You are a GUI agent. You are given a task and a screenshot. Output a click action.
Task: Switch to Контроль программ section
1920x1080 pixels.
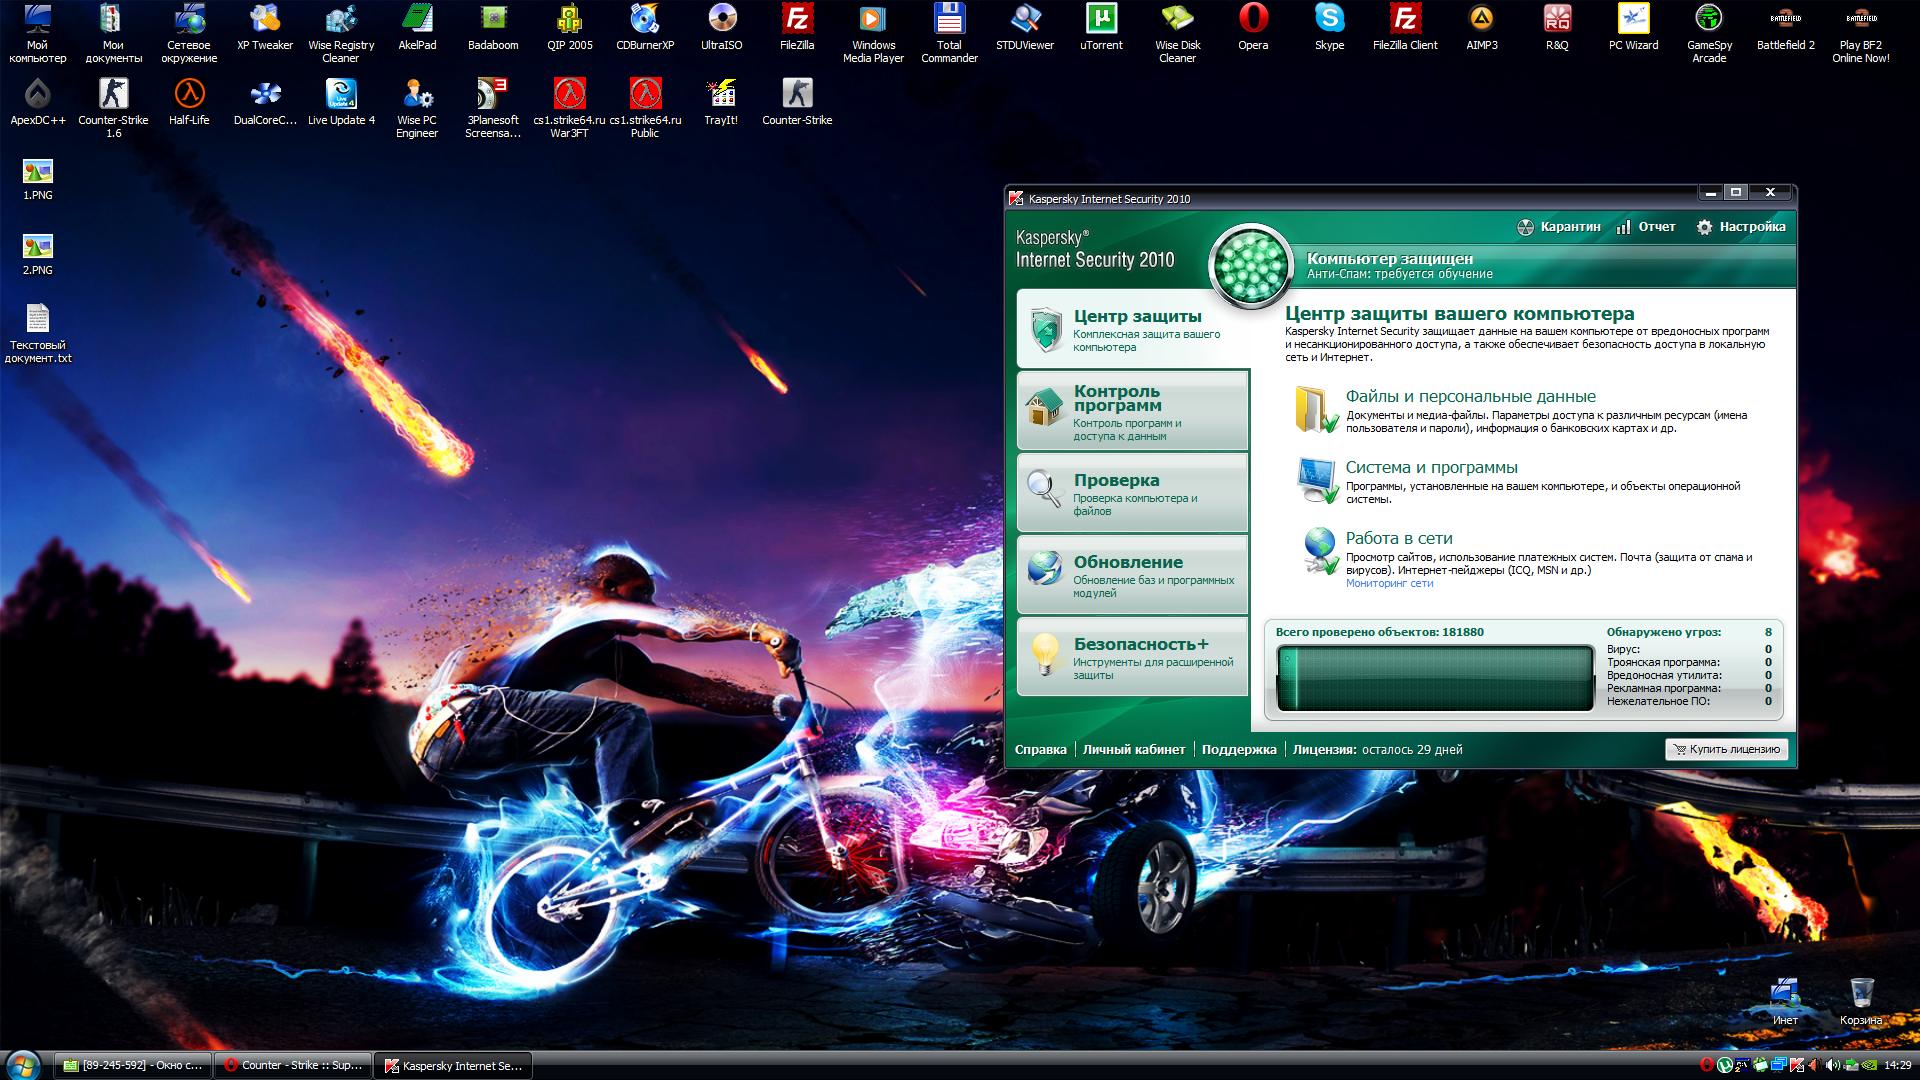coord(1133,411)
